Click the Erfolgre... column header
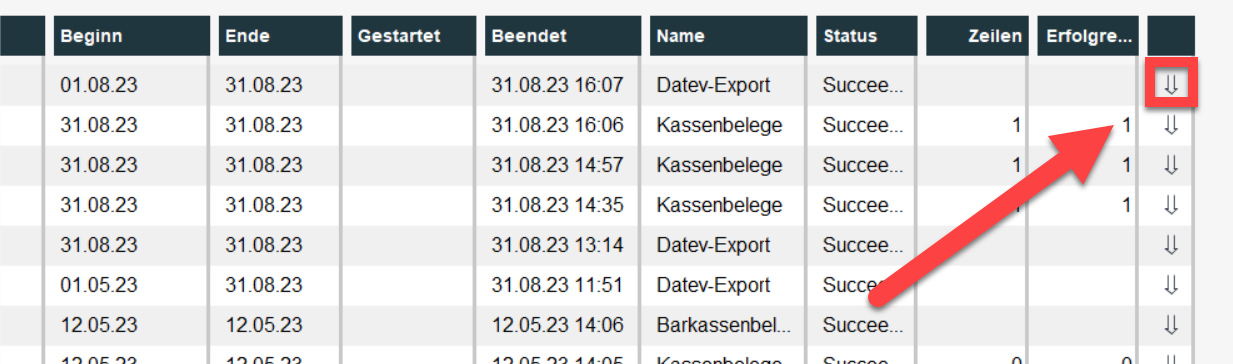The width and height of the screenshot is (1233, 364). [x=1088, y=36]
